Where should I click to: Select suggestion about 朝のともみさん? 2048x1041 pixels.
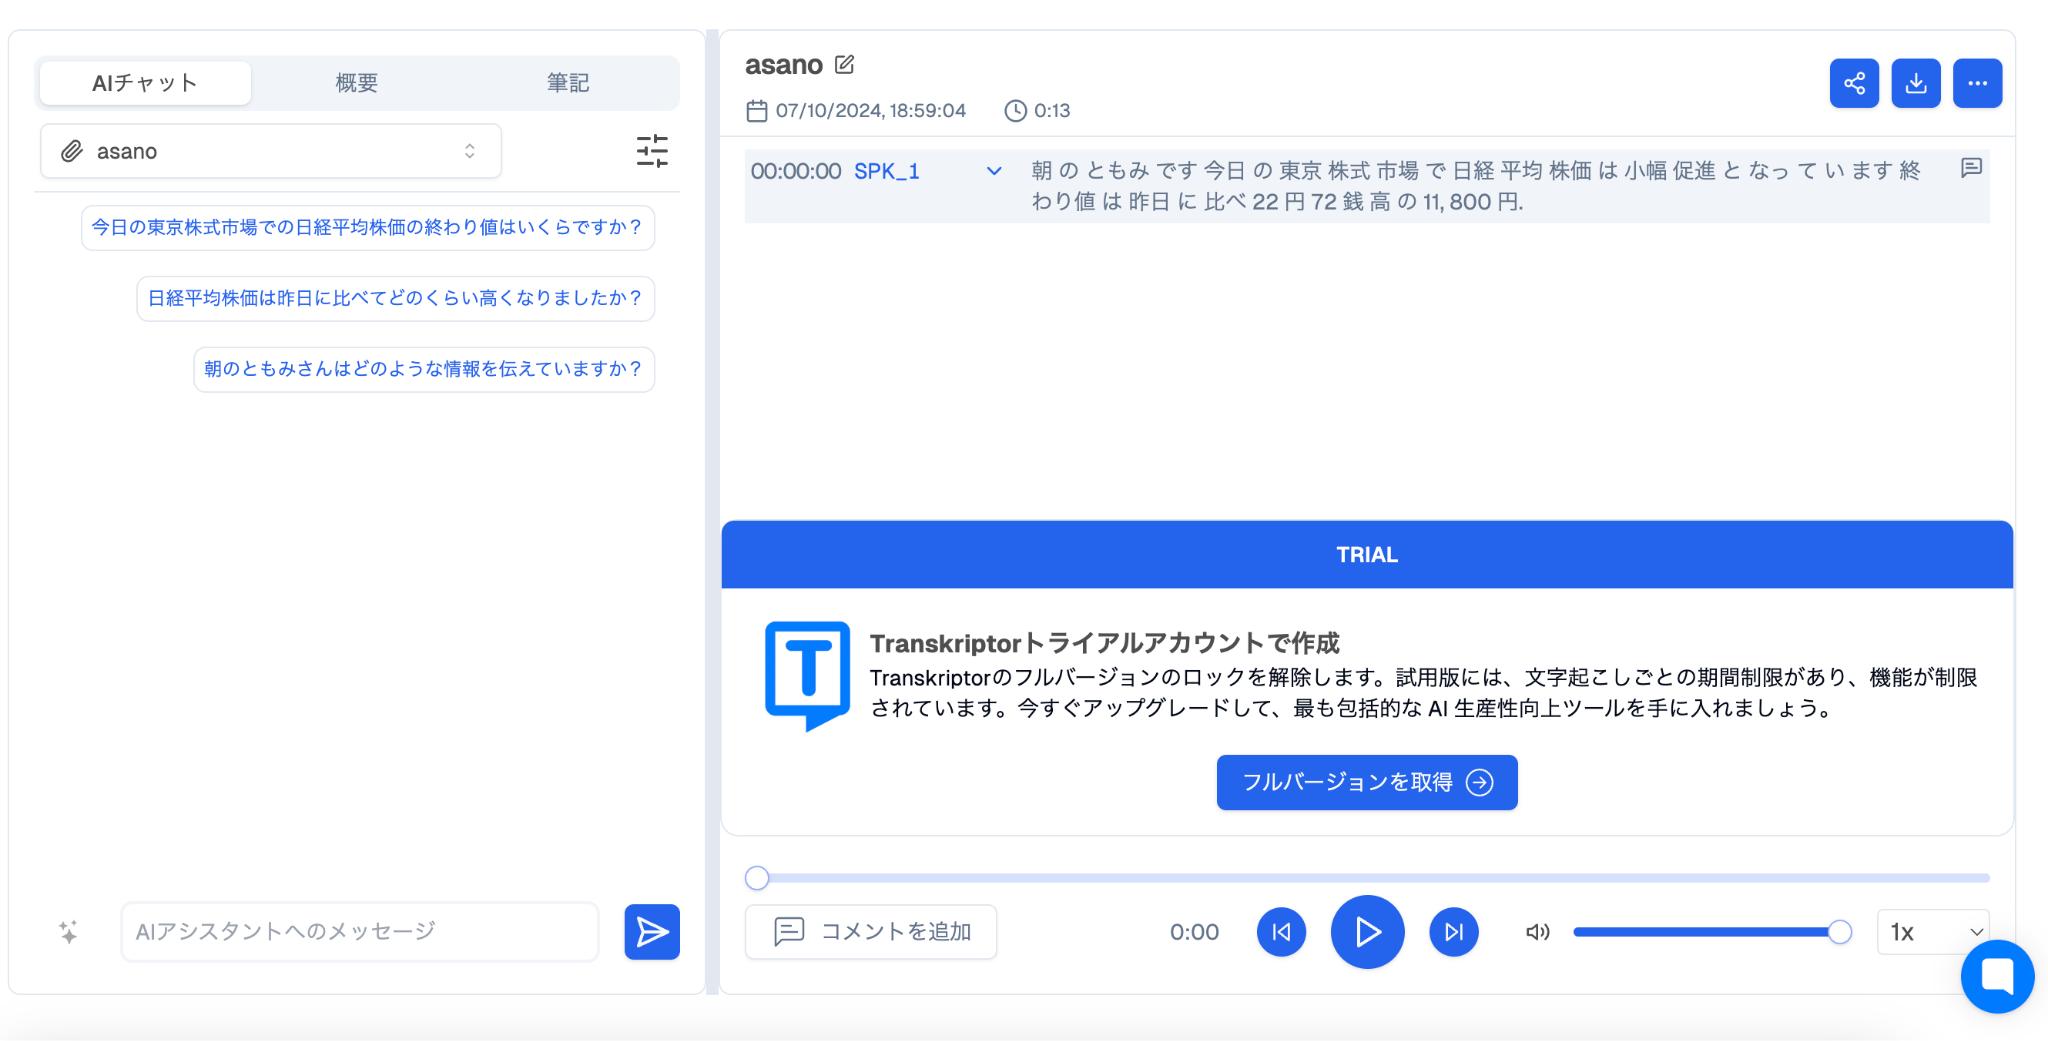coord(424,369)
